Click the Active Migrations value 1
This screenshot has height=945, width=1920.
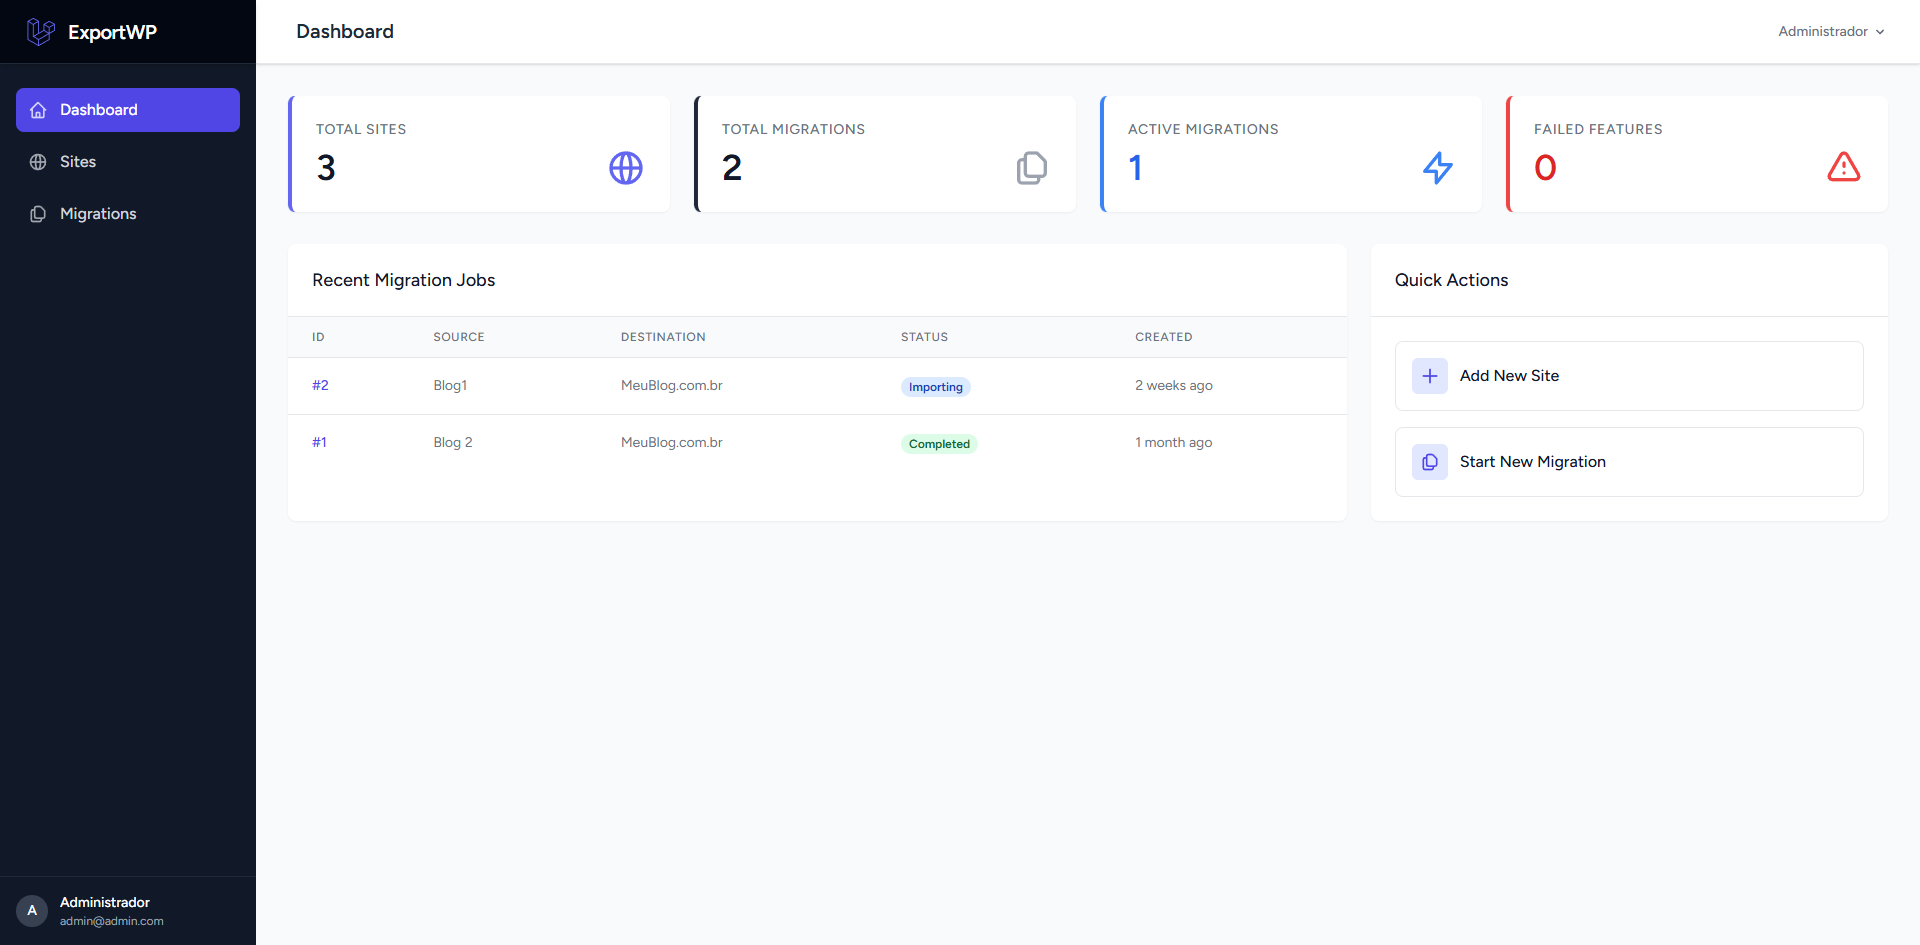pyautogui.click(x=1136, y=168)
